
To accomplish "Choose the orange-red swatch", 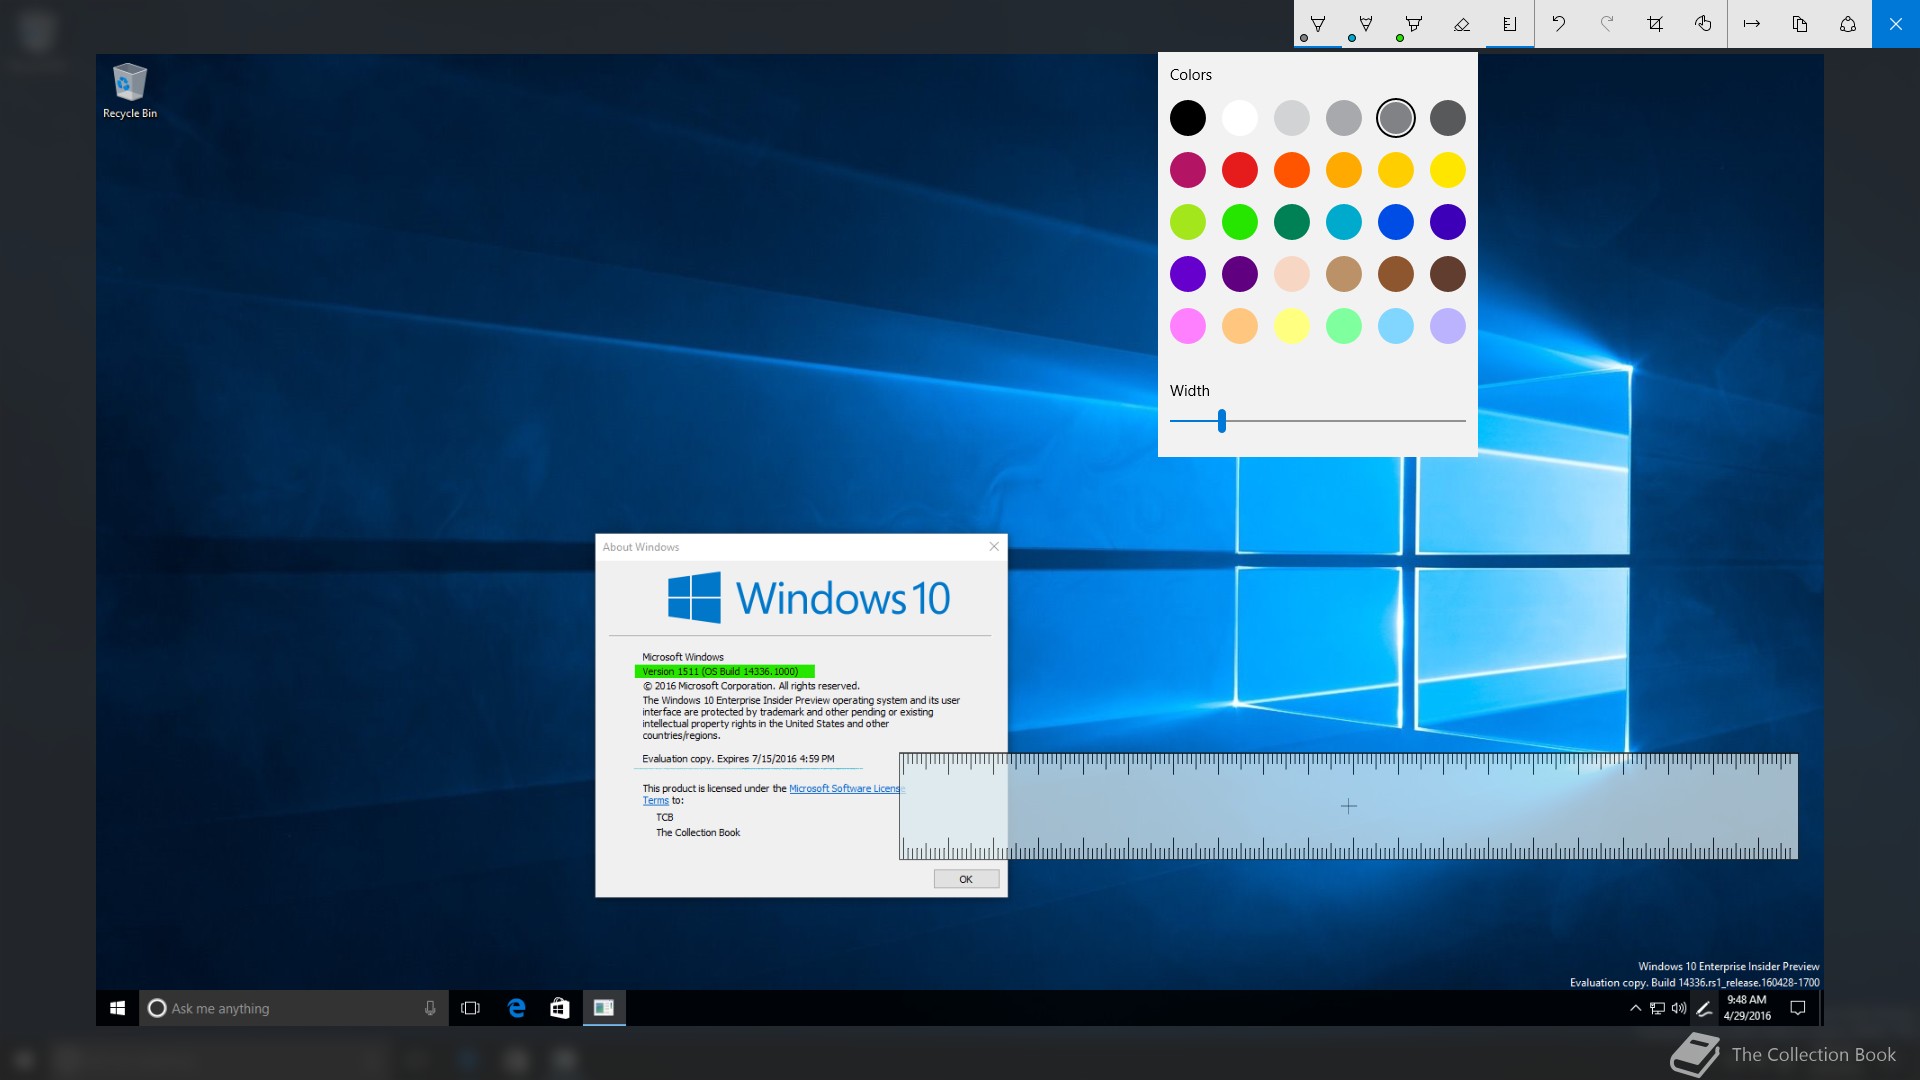I will (x=1292, y=170).
